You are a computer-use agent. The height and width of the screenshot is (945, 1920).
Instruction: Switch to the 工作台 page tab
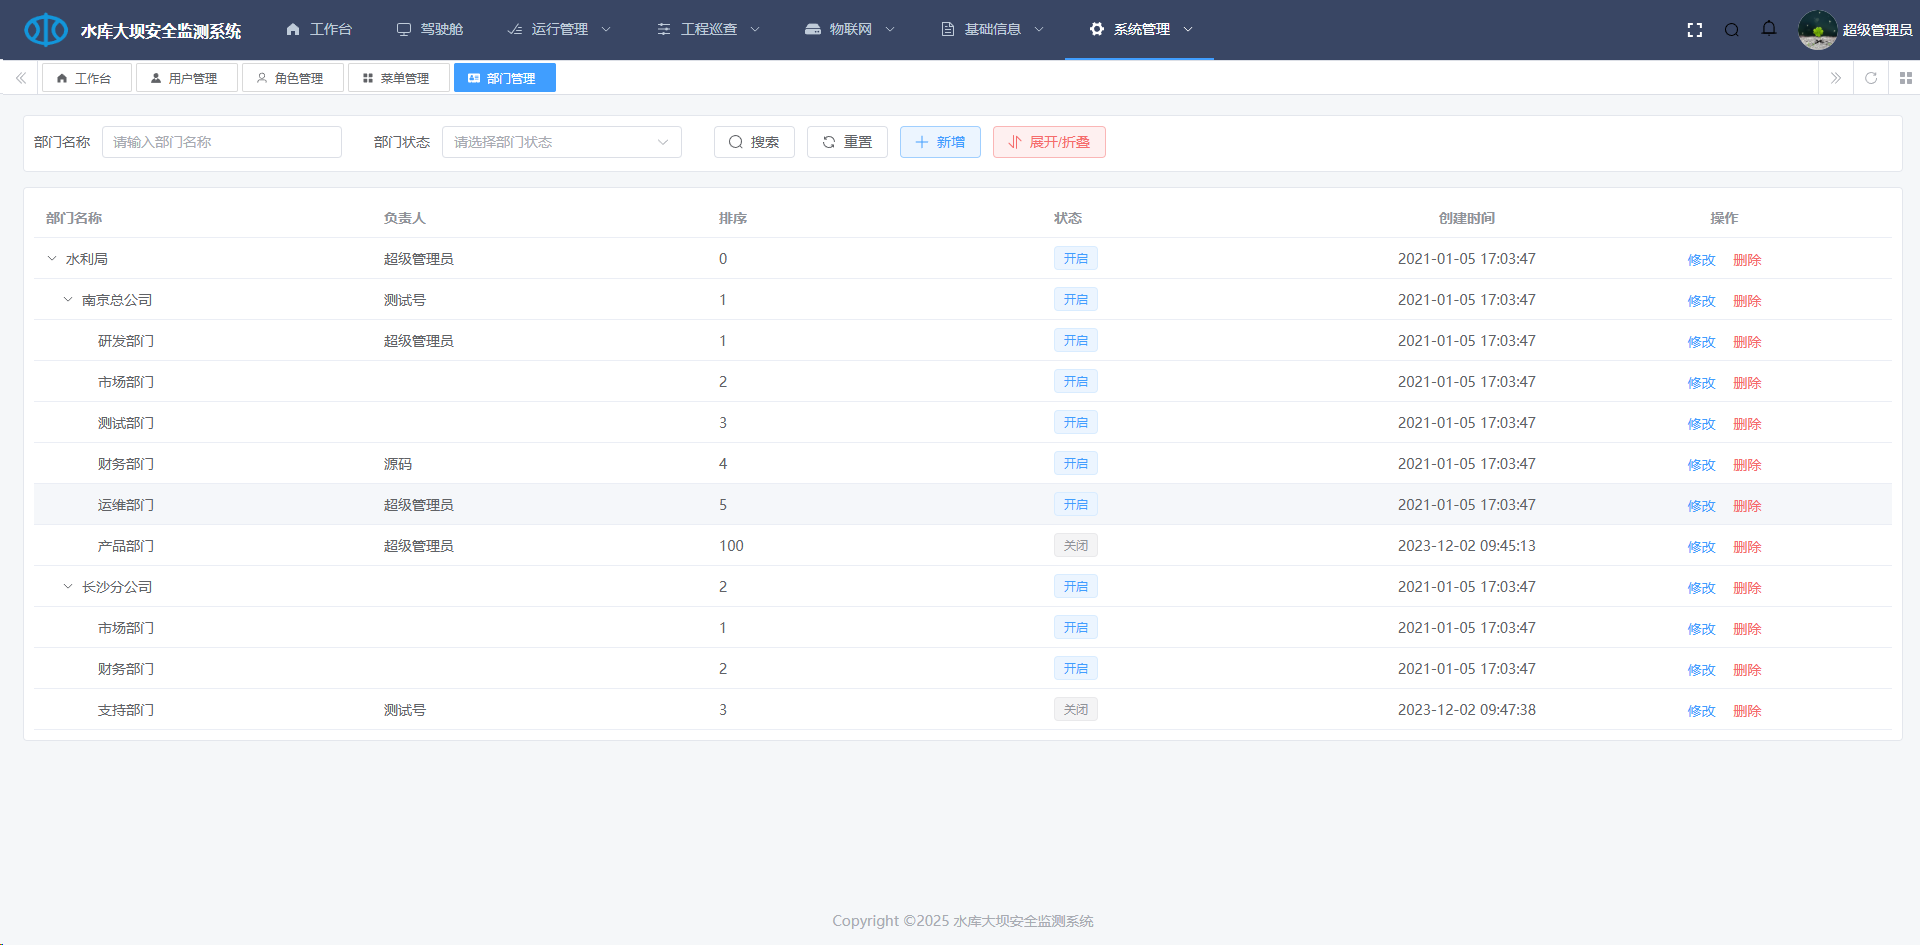coord(86,78)
